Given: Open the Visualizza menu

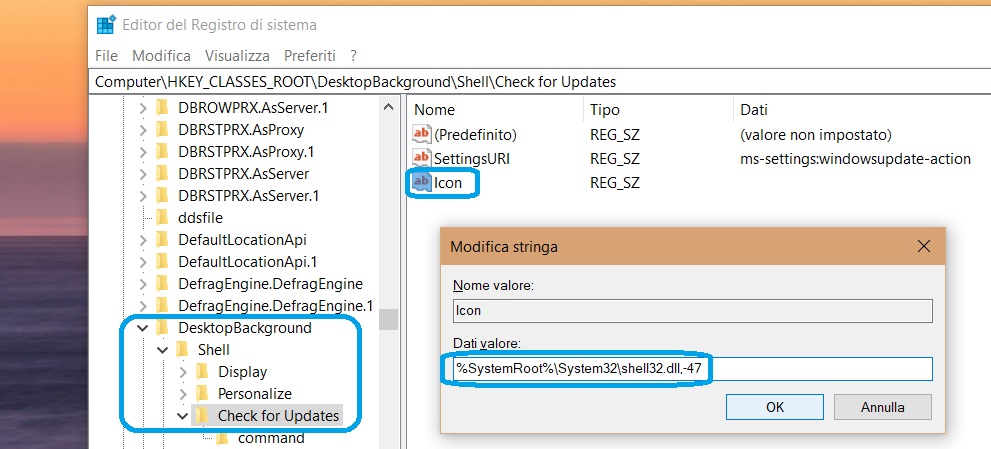Looking at the screenshot, I should pyautogui.click(x=237, y=56).
